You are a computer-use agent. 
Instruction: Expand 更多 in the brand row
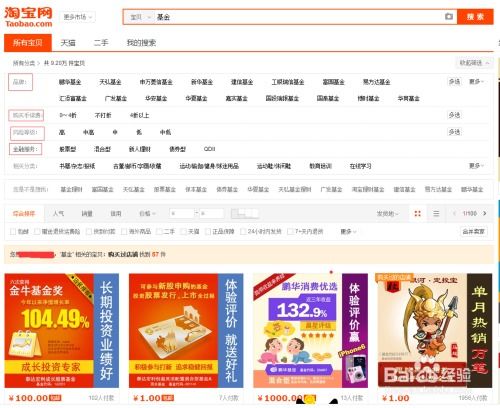click(x=476, y=82)
